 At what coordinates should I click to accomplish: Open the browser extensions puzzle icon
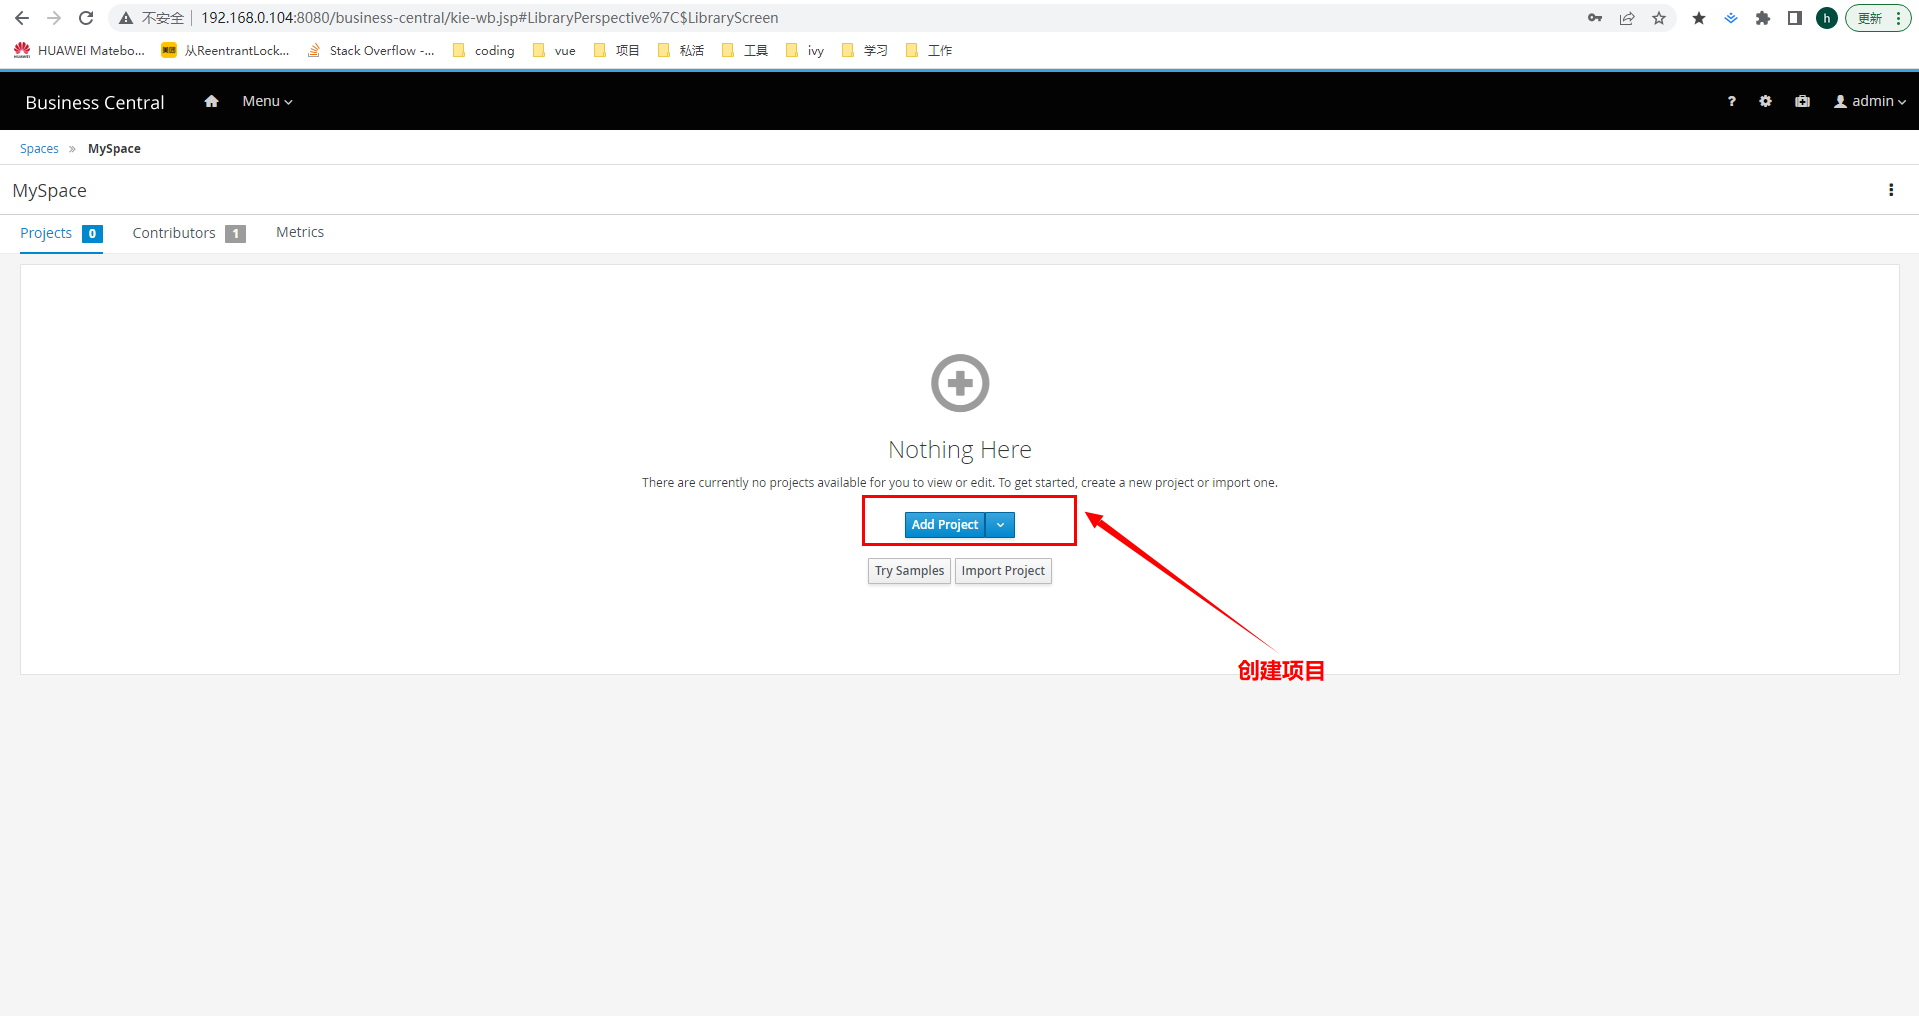tap(1762, 18)
